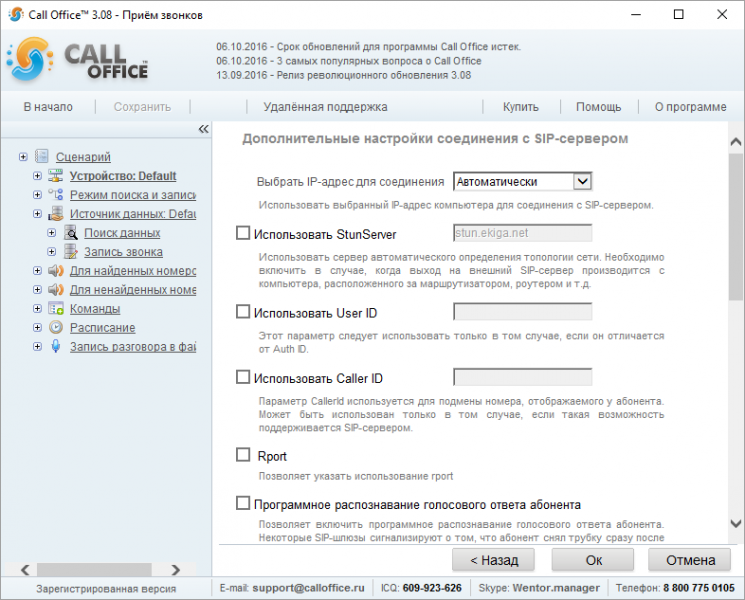Click the Skype Wentor.manager text
745x600 pixels.
[x=556, y=588]
